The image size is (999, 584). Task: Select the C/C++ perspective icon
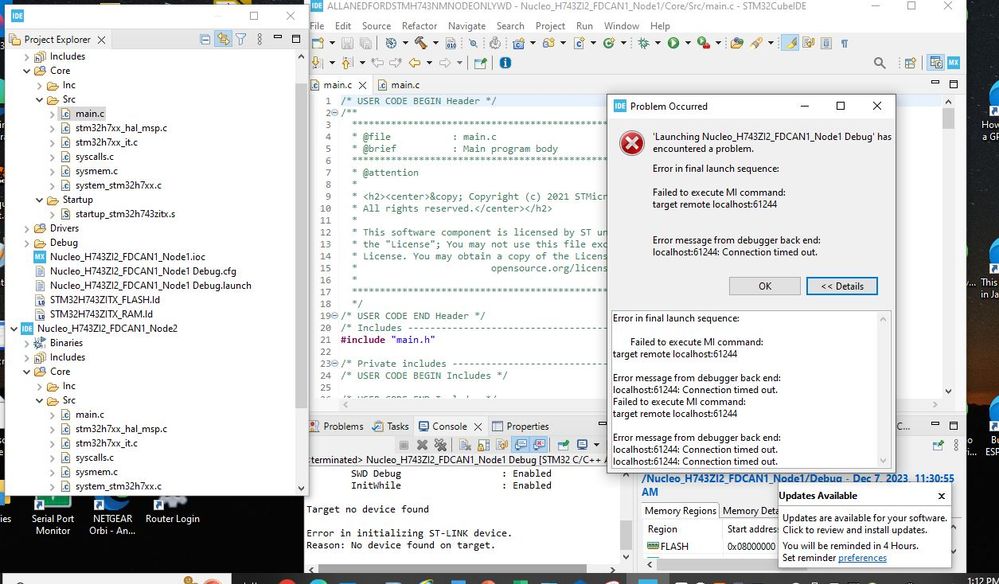(936, 62)
